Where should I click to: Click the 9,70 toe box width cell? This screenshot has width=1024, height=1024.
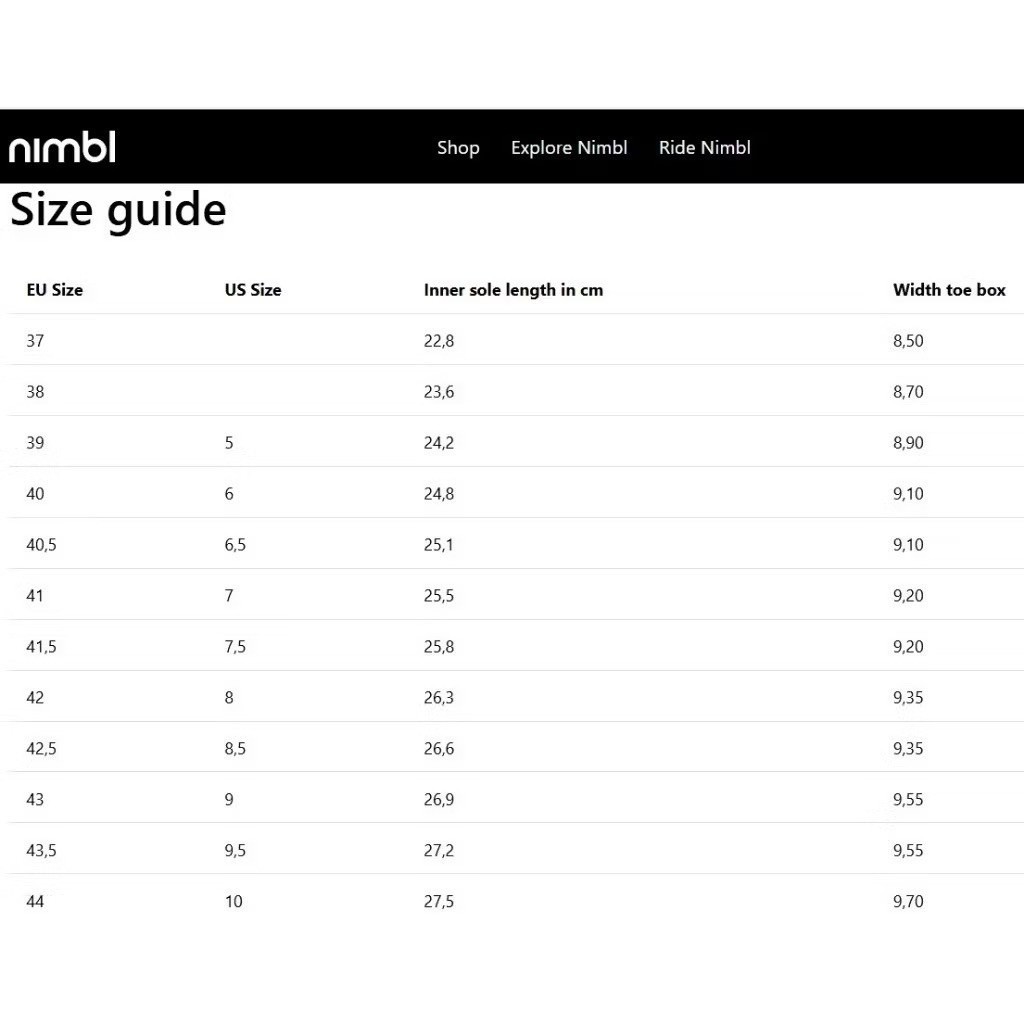coord(908,901)
